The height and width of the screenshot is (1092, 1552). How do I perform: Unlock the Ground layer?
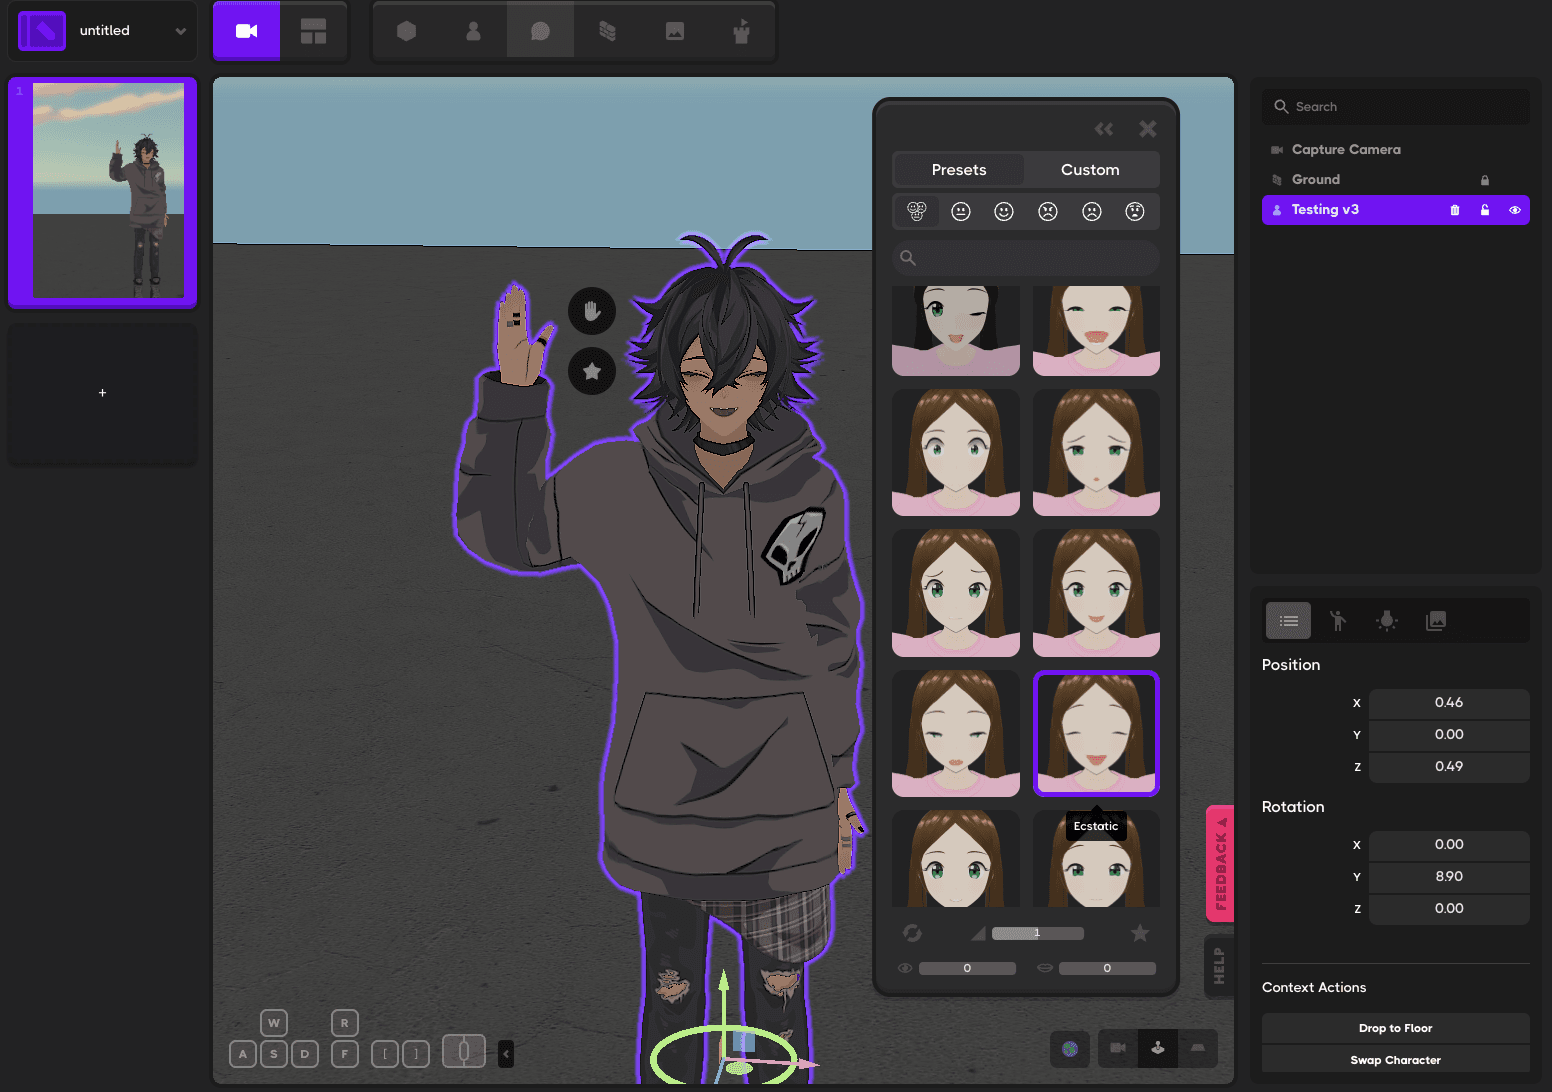point(1485,179)
